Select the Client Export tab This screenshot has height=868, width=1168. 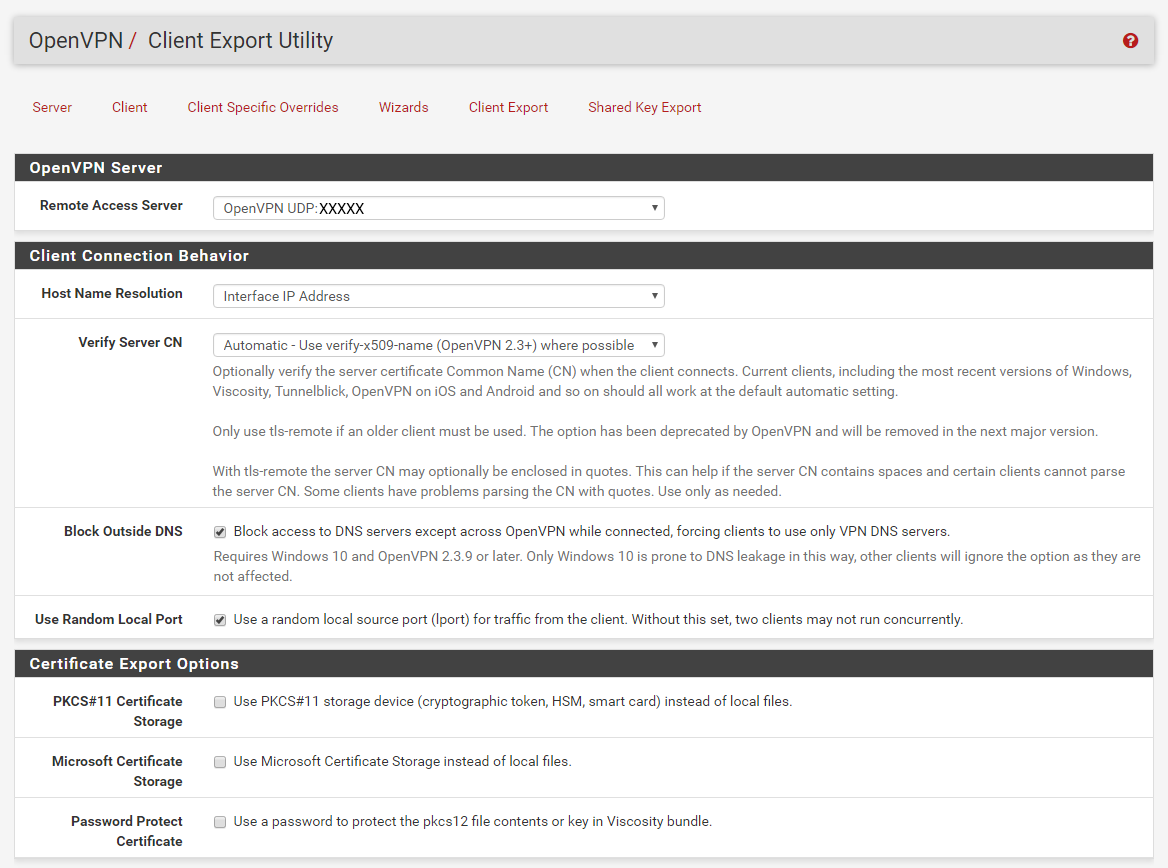click(508, 107)
